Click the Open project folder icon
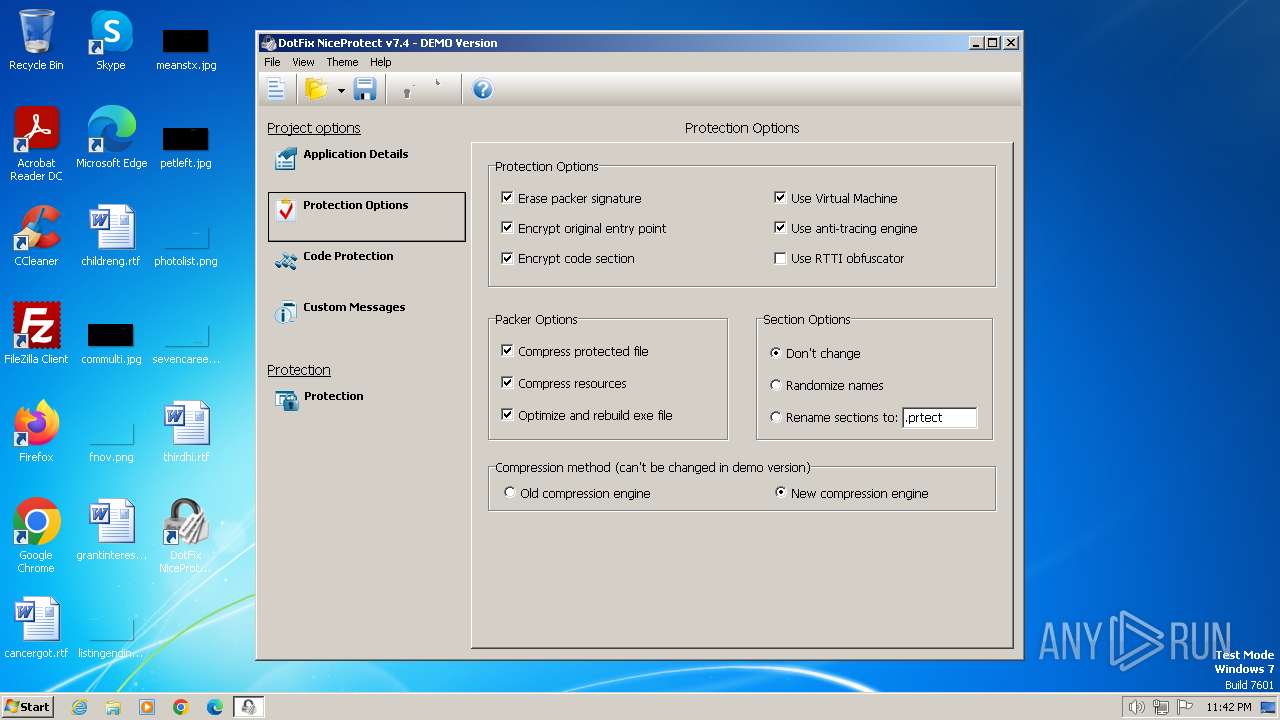 click(x=316, y=89)
